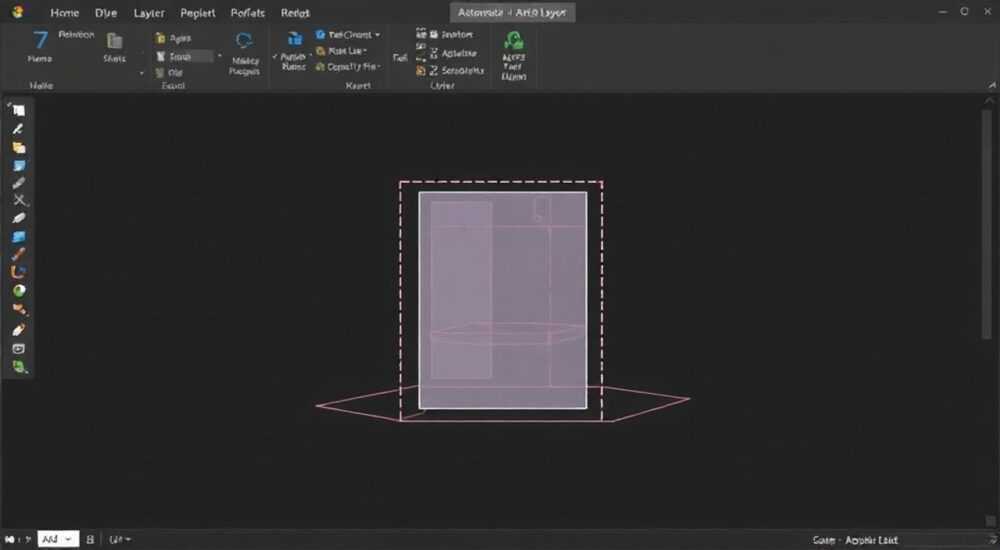Switch to the Dlue ribbon tab
This screenshot has height=550, width=1000.
pyautogui.click(x=106, y=13)
